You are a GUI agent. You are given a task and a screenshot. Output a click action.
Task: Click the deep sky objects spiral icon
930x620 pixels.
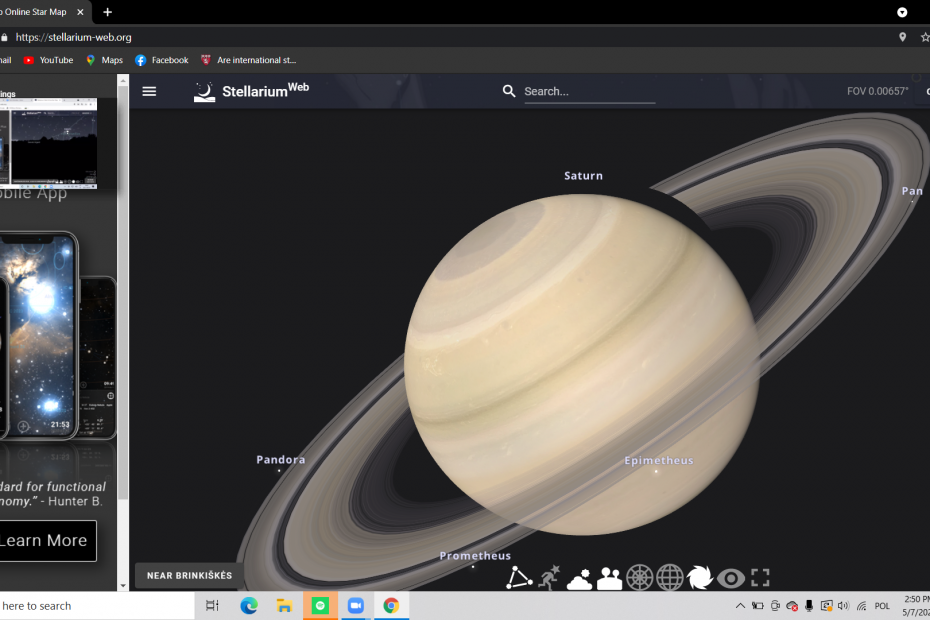coord(700,578)
